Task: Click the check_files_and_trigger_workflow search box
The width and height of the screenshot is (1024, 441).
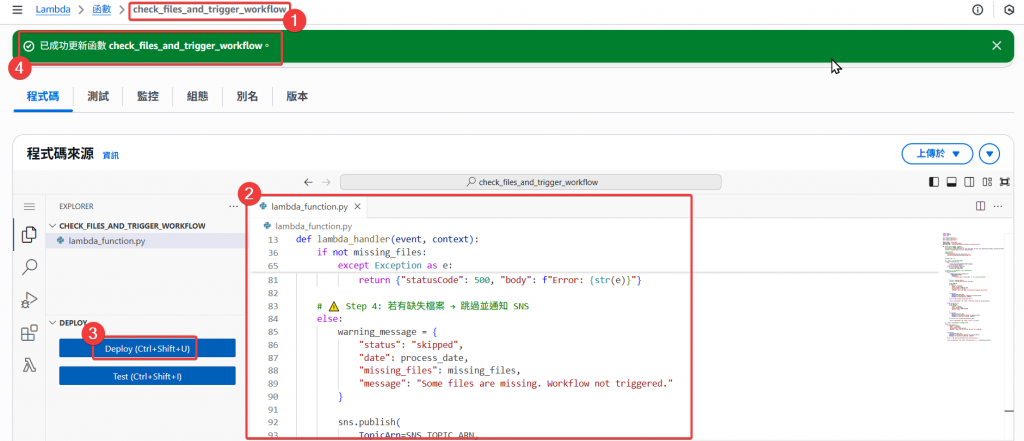Action: [530, 182]
